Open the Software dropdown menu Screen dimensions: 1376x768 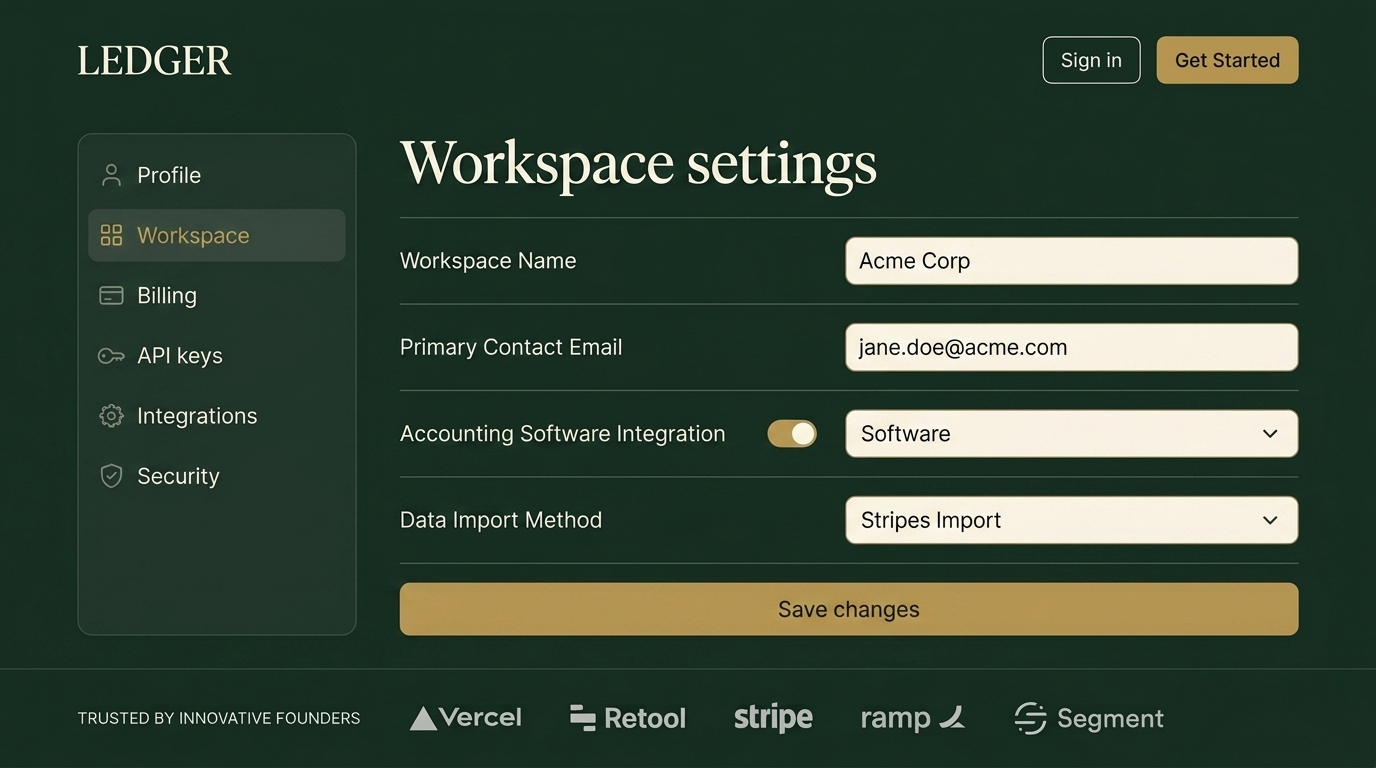(x=1071, y=434)
